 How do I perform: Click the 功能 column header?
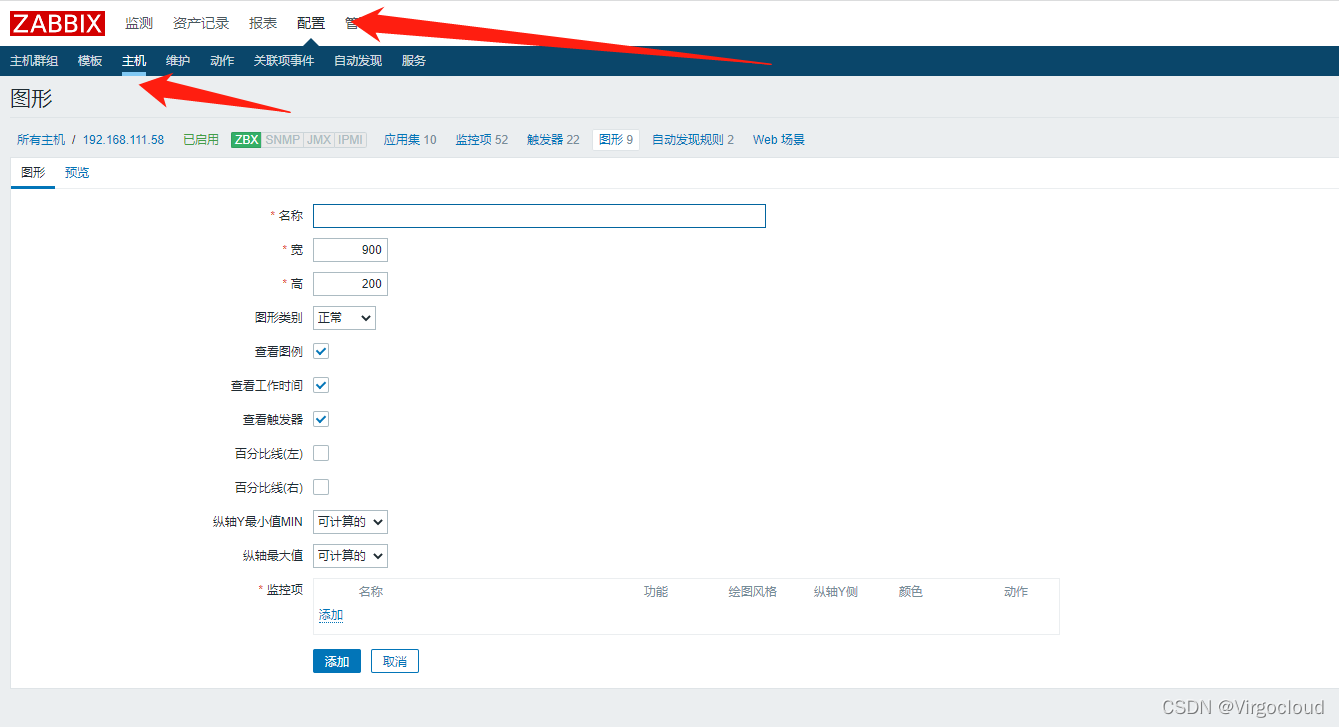[656, 592]
